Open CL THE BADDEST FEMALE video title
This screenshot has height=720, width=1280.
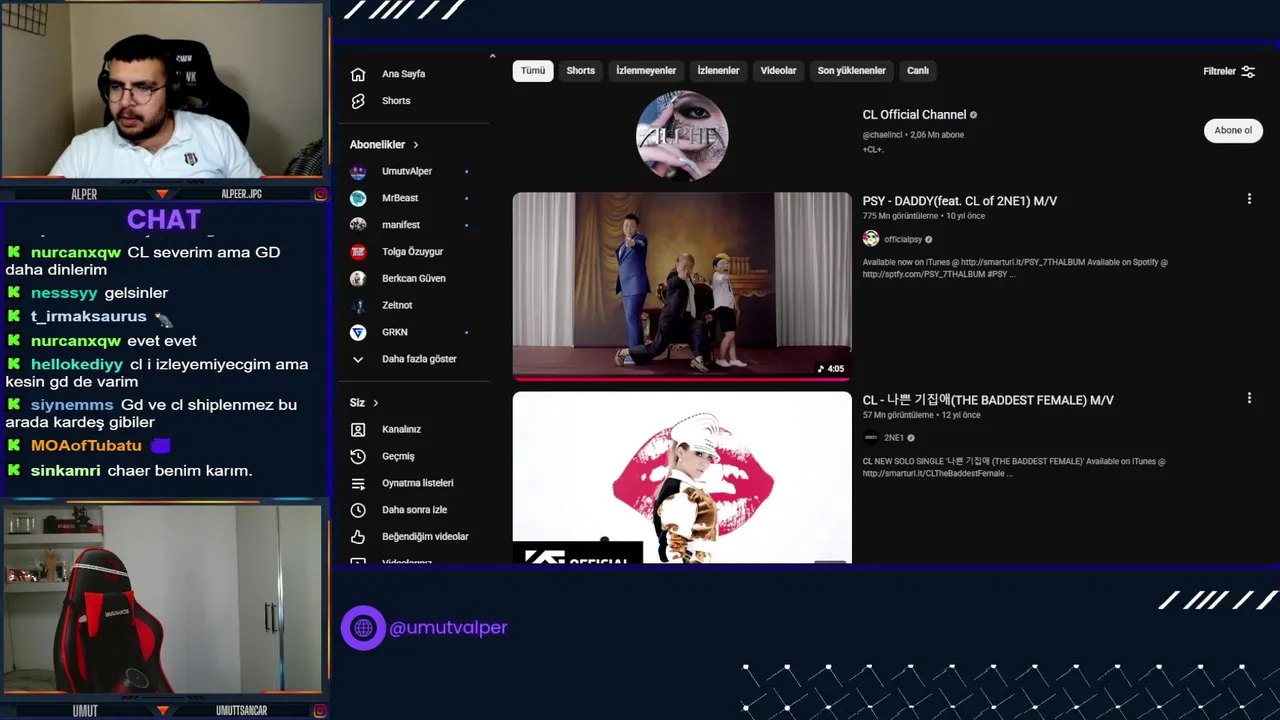988,400
